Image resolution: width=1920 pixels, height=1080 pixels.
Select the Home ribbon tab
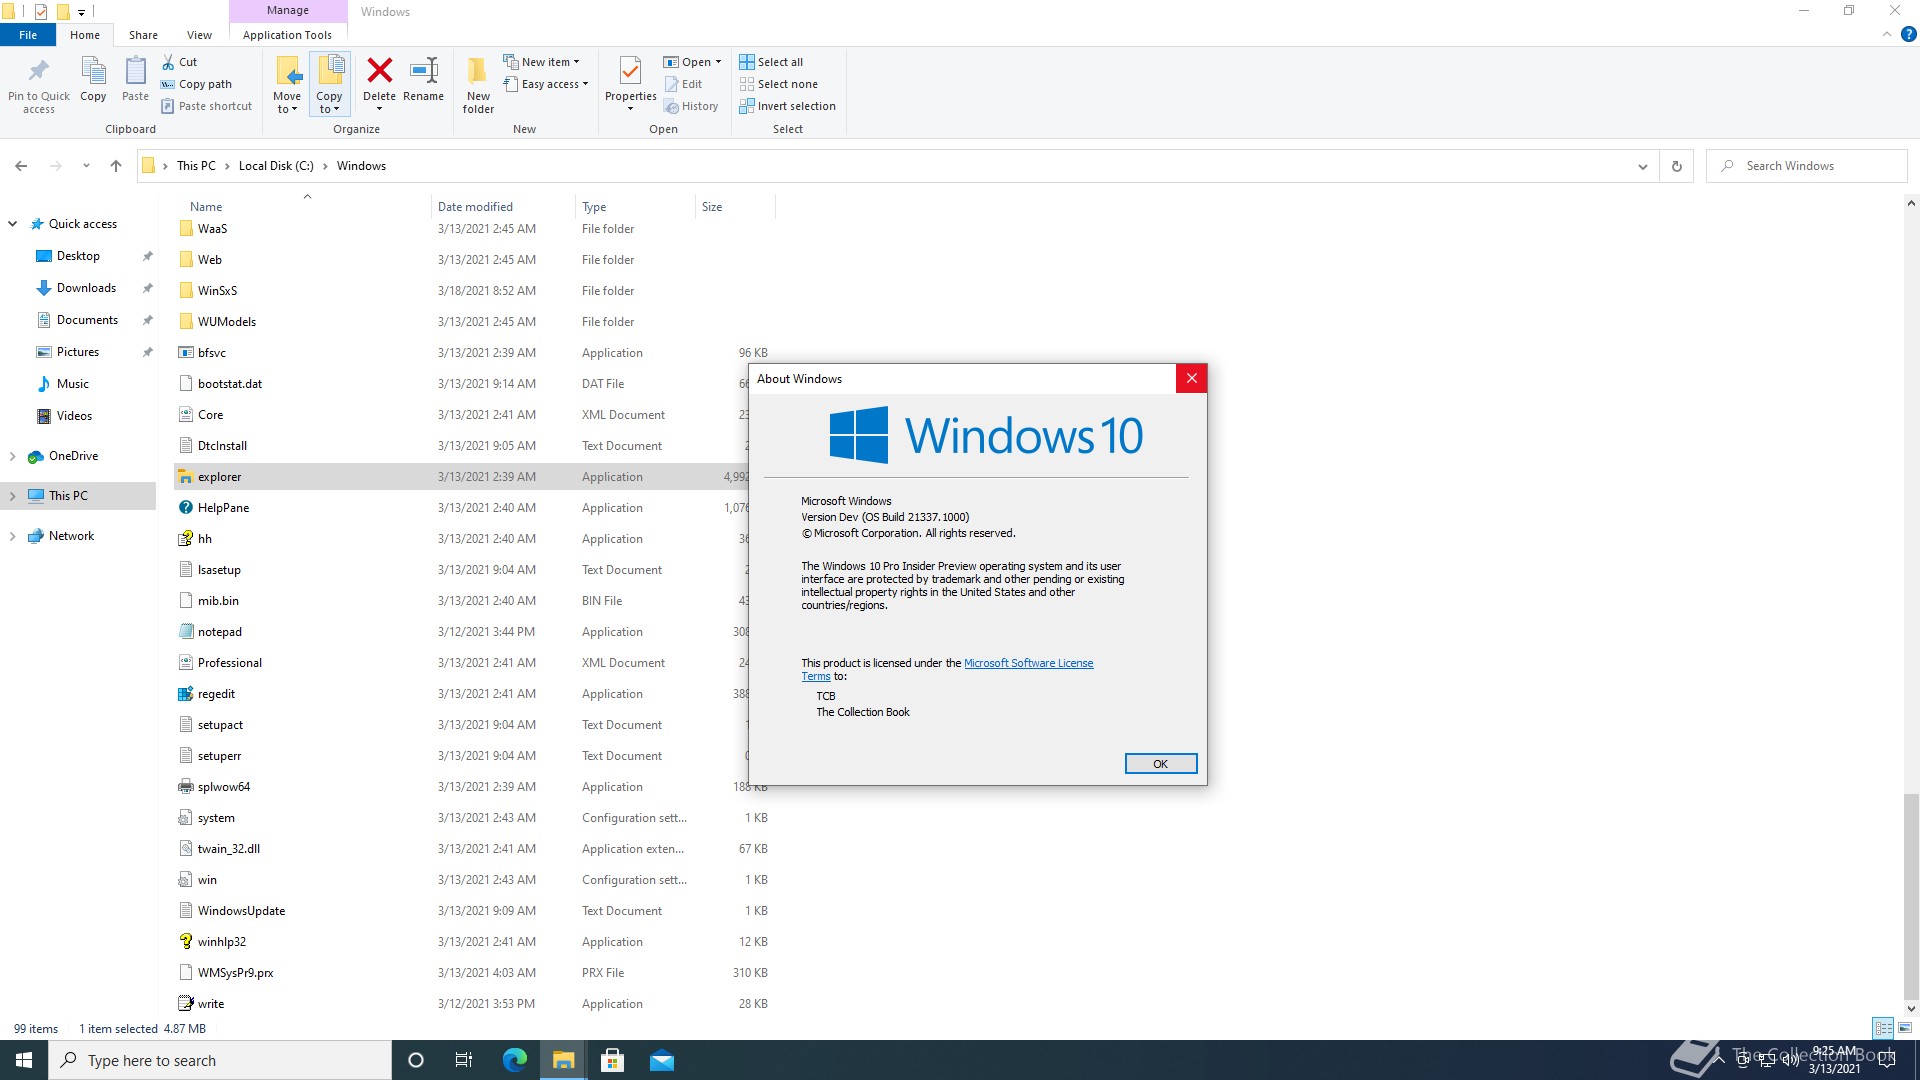pyautogui.click(x=85, y=35)
